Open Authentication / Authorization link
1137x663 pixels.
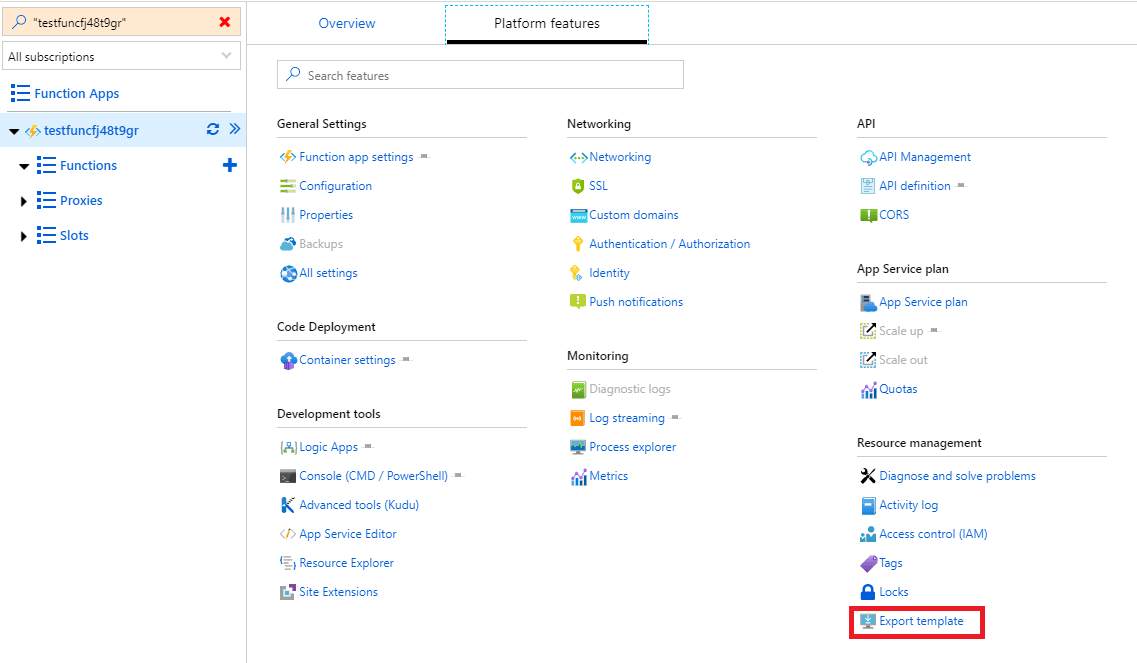coord(669,244)
